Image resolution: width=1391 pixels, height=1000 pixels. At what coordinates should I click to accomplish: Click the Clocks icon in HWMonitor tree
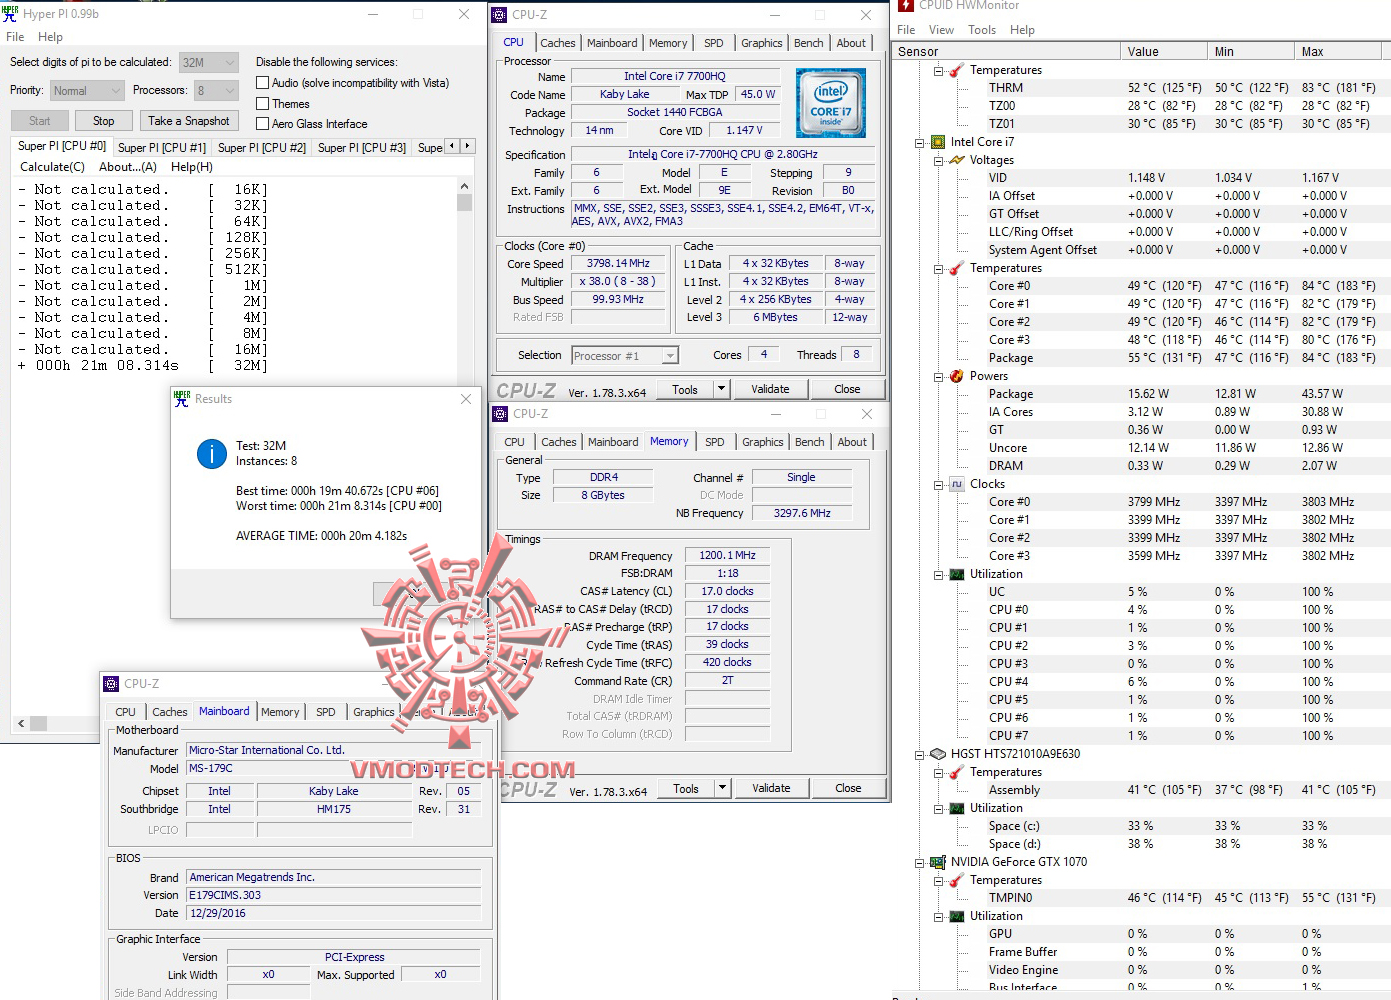(x=957, y=484)
